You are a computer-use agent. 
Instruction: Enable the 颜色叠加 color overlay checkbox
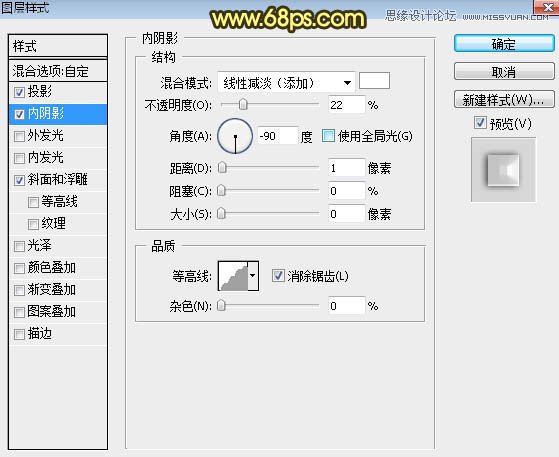tap(19, 268)
